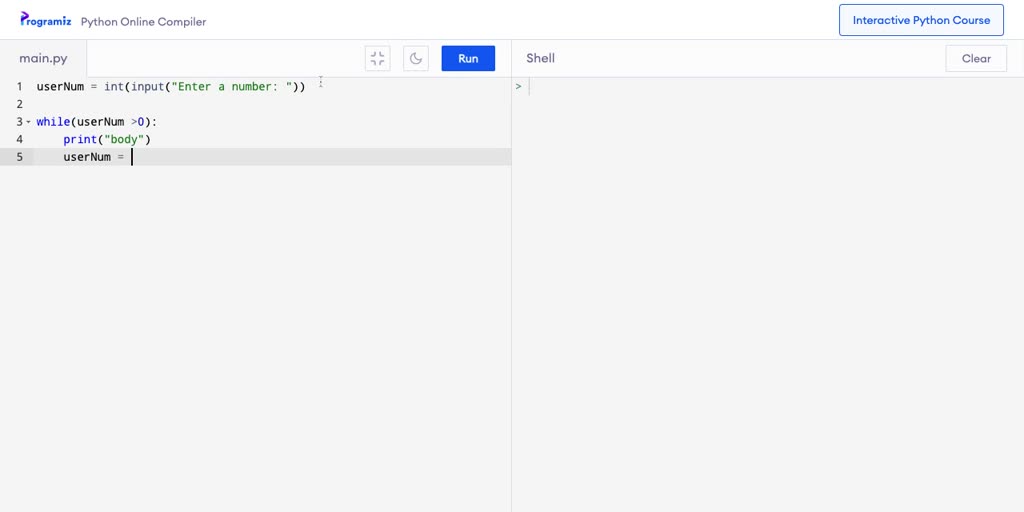The width and height of the screenshot is (1024, 512).
Task: Click line number 4 in gutter
Action: point(19,139)
